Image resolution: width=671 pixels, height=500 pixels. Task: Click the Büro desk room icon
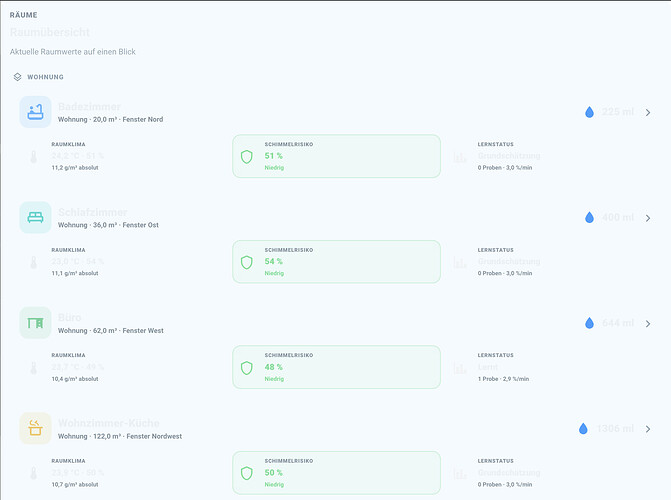pos(36,323)
